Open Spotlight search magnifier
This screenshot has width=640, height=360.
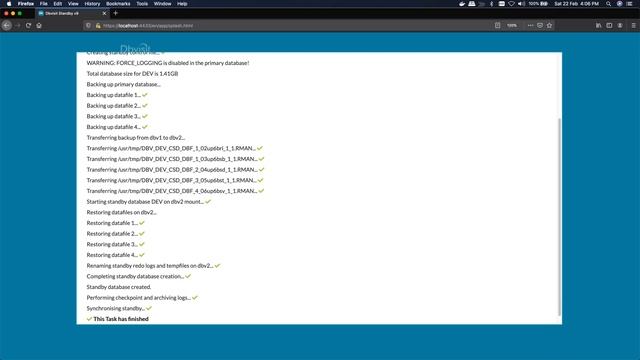[x=609, y=4]
